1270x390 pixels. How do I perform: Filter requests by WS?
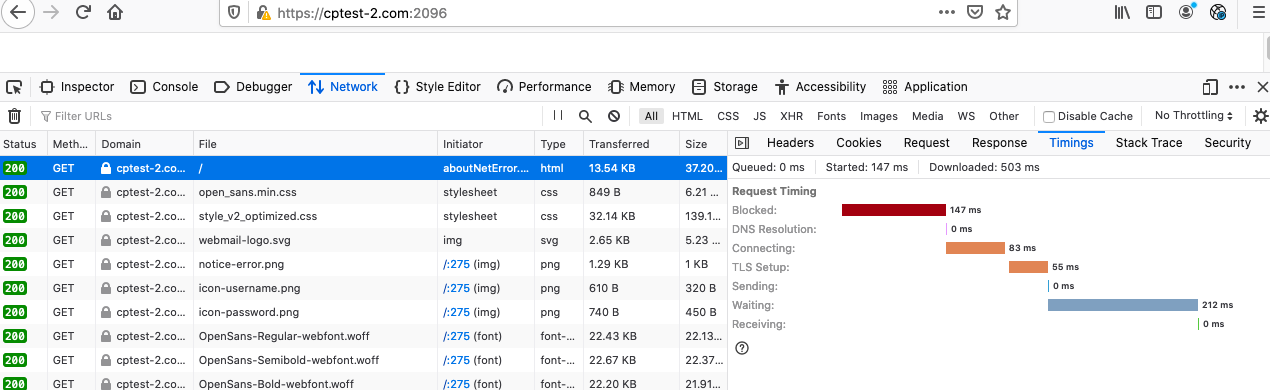(x=966, y=116)
